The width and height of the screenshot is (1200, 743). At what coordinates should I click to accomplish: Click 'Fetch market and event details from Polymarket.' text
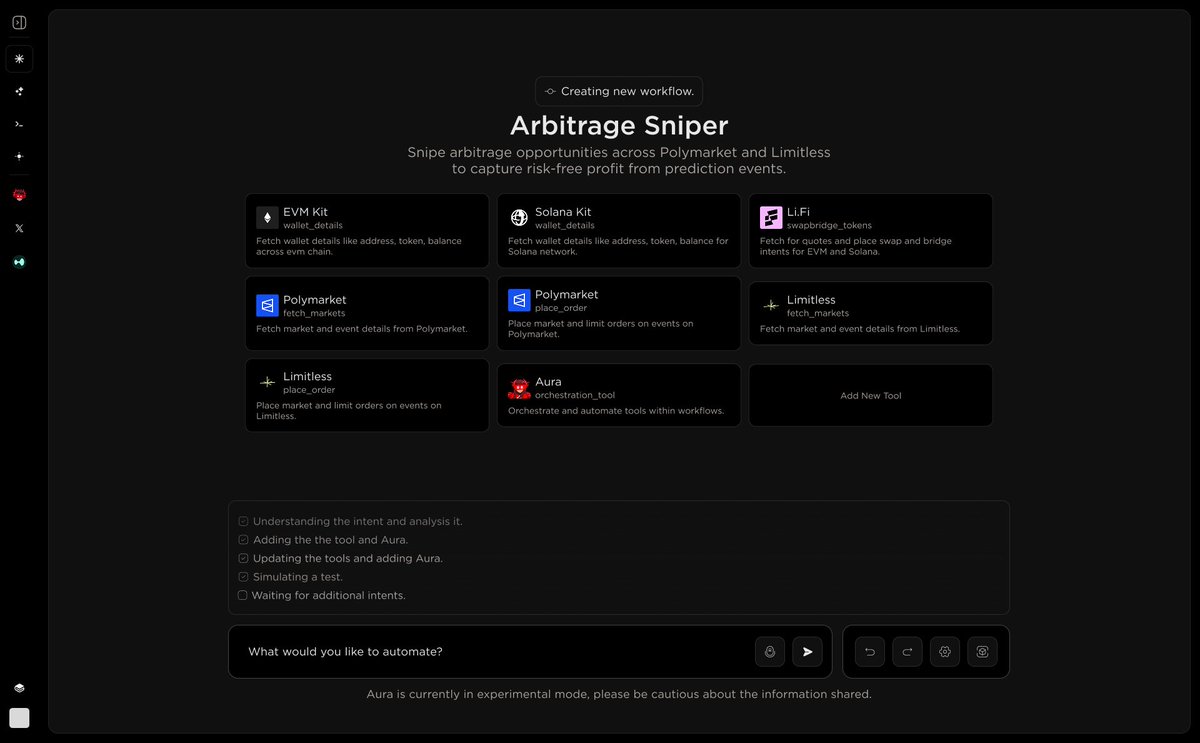pyautogui.click(x=362, y=329)
